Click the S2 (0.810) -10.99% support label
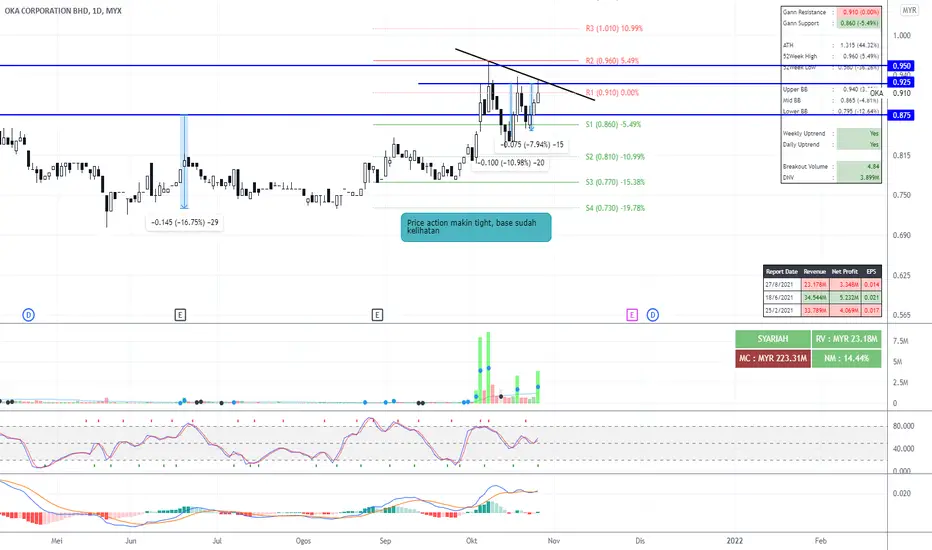This screenshot has height=550, width=932. coord(615,157)
